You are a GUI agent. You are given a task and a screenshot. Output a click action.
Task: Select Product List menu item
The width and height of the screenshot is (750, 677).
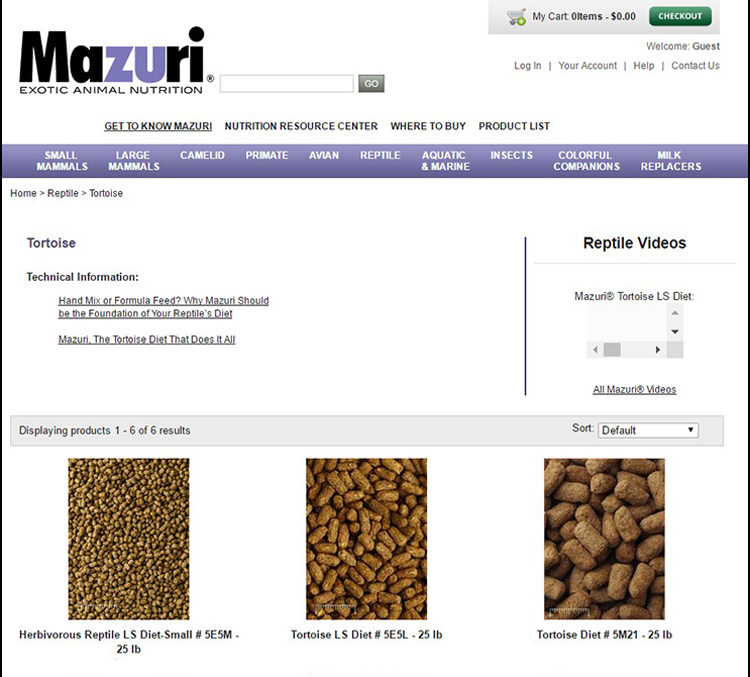(514, 126)
